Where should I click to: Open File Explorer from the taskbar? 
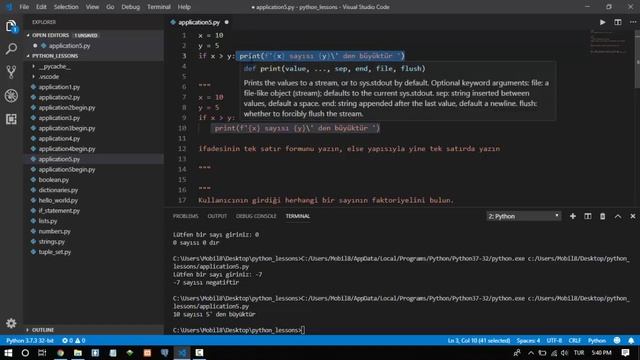point(78,353)
